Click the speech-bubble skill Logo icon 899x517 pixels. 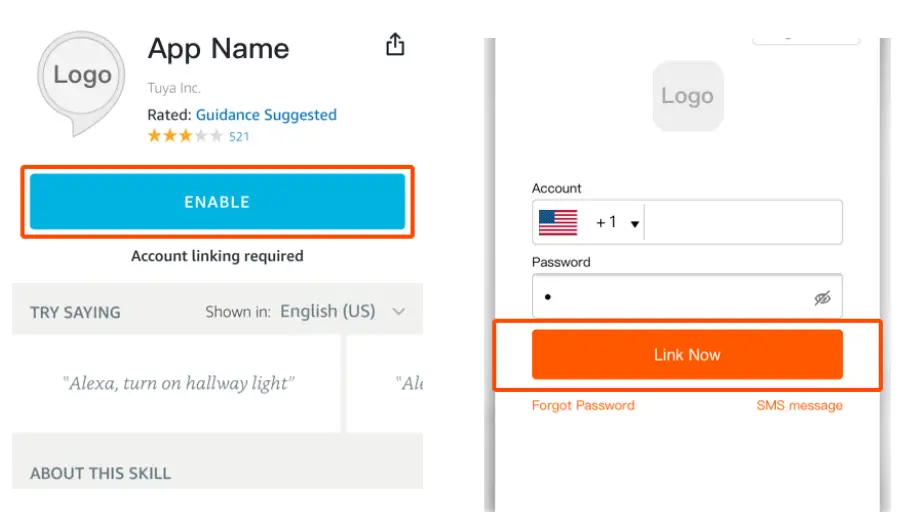(82, 78)
